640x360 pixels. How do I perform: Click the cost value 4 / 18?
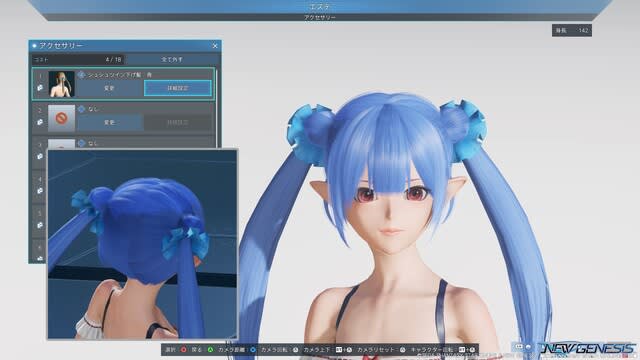pos(113,60)
